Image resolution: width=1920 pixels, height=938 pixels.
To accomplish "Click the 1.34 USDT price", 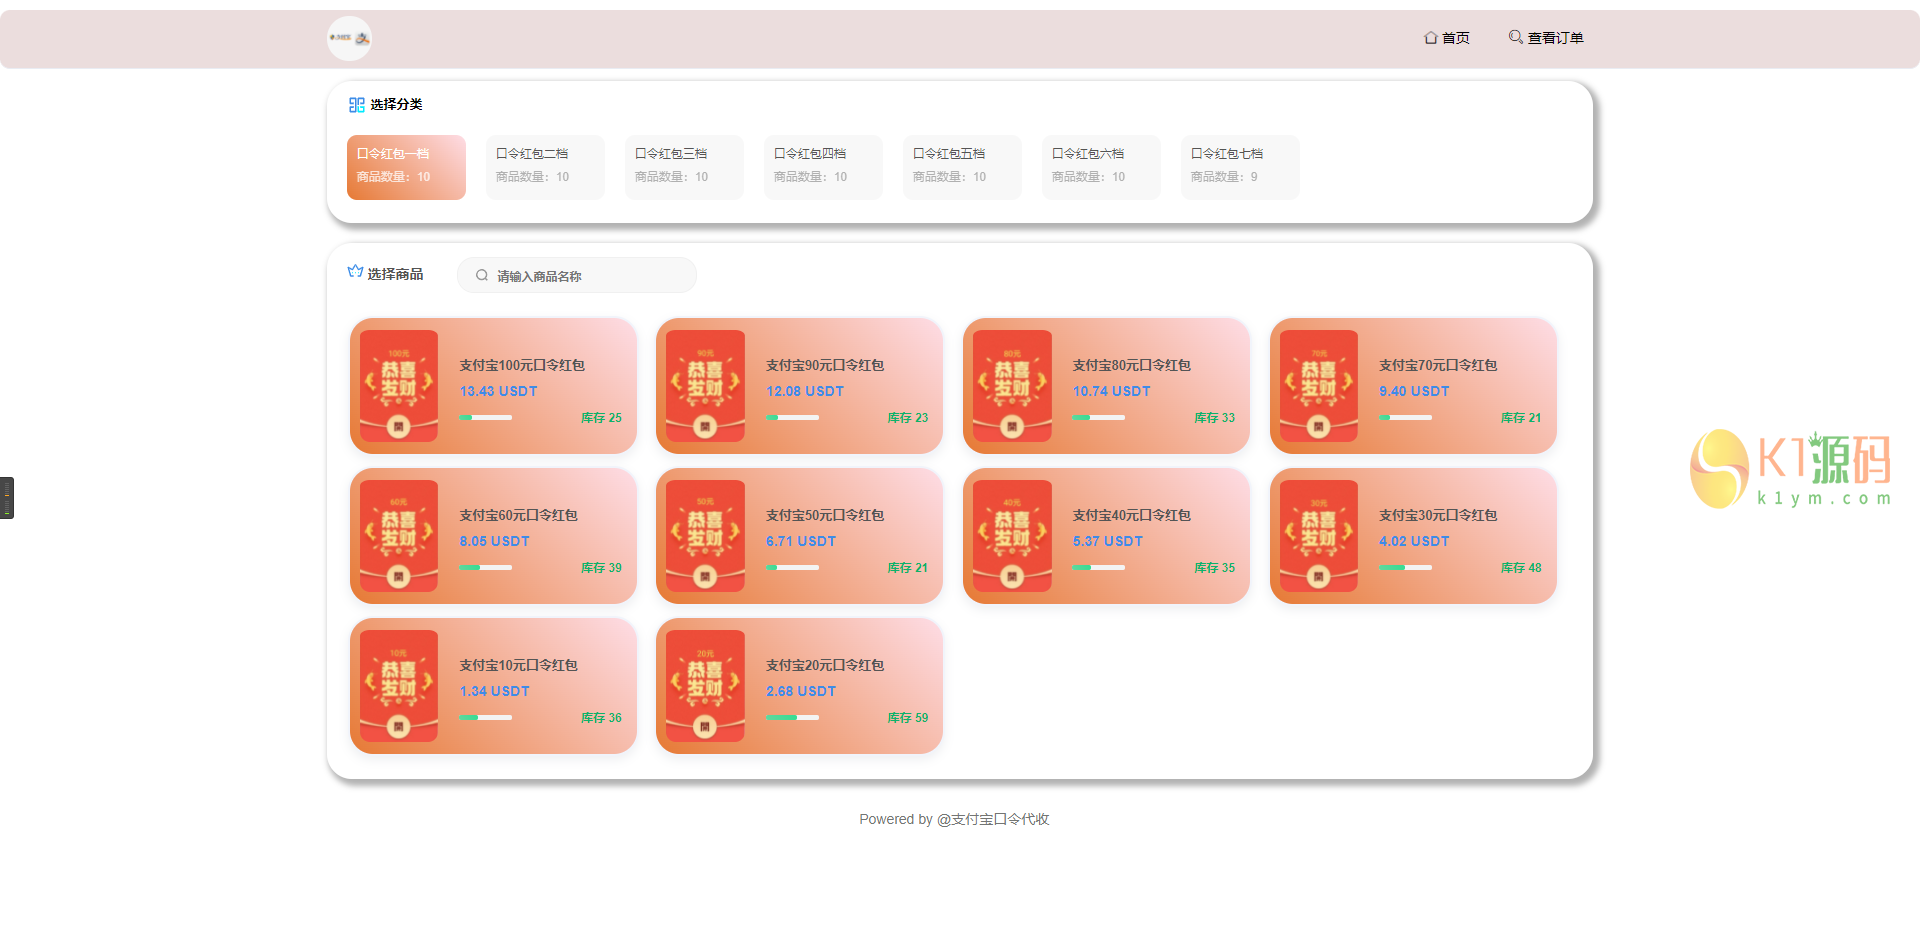I will (495, 691).
